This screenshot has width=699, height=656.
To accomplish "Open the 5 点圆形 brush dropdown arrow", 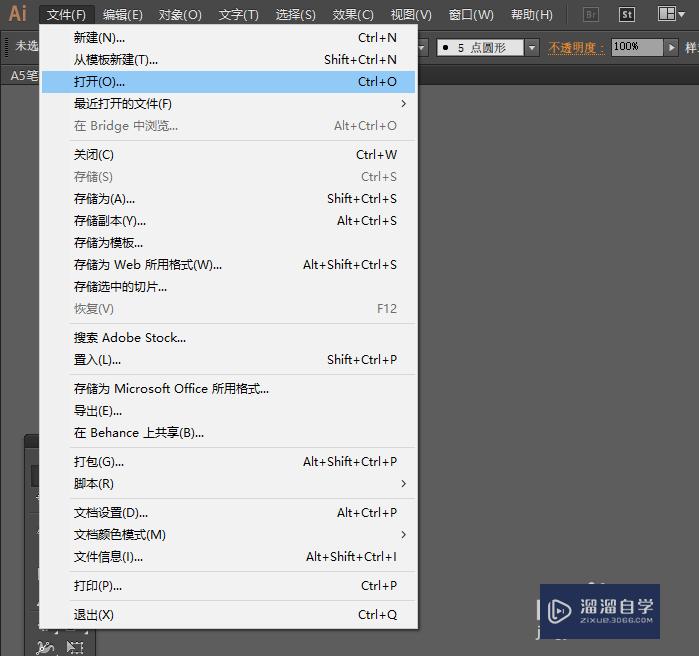I will (x=531, y=47).
